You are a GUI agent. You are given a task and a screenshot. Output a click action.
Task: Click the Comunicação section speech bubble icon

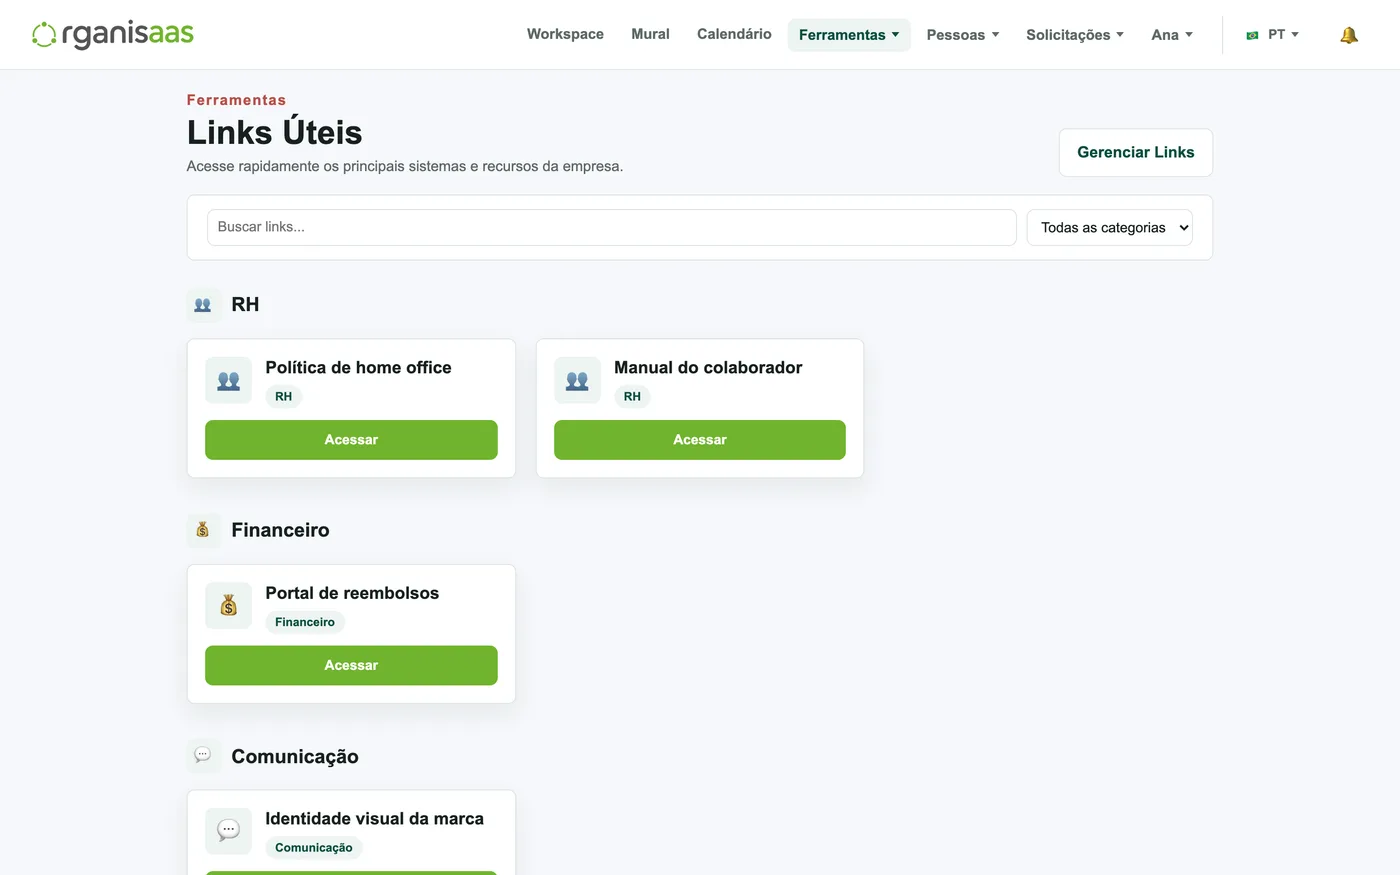tap(203, 756)
